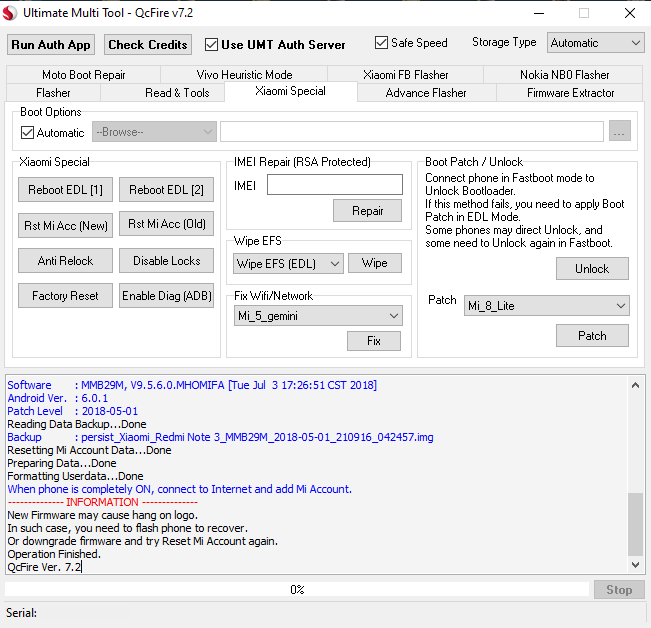651x628 pixels.
Task: Click the Serial: status bar label
Action: coord(21,613)
